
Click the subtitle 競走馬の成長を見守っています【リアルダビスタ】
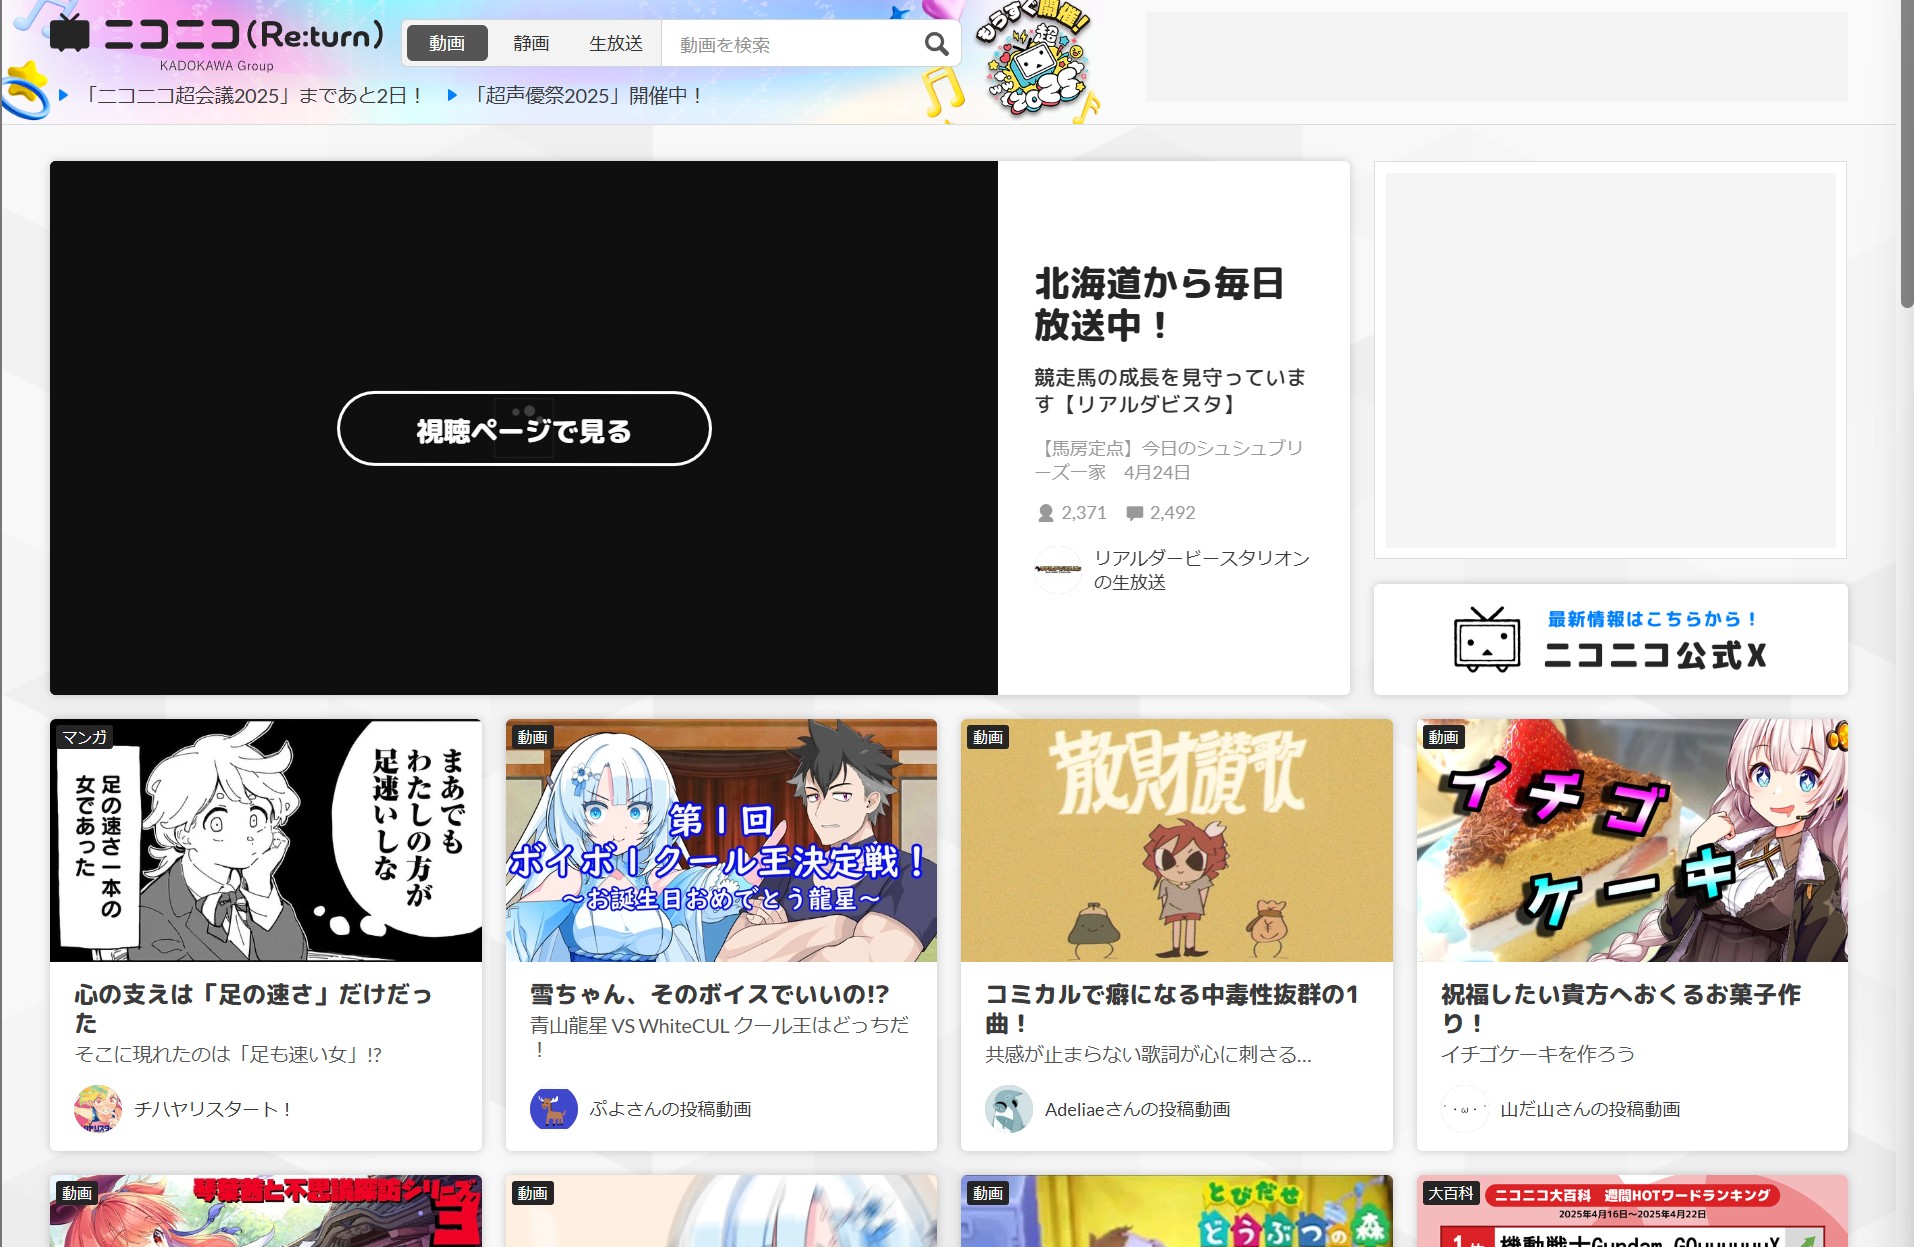(1170, 391)
